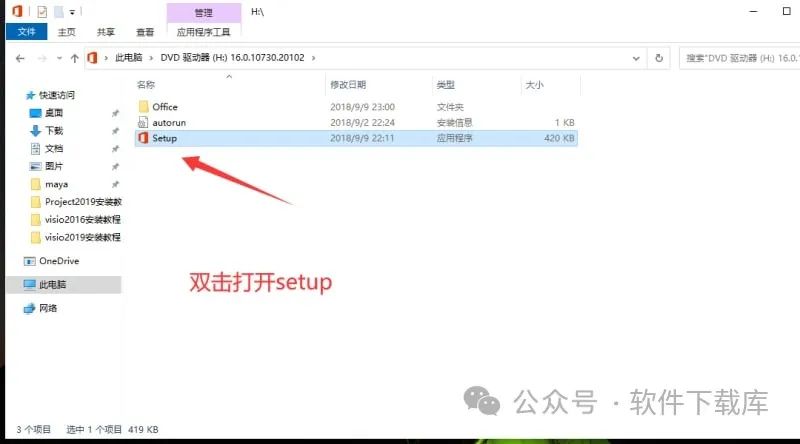Image resolution: width=800 pixels, height=444 pixels.
Task: Click the 此电脑 monitor icon in sidebar
Action: (x=30, y=284)
